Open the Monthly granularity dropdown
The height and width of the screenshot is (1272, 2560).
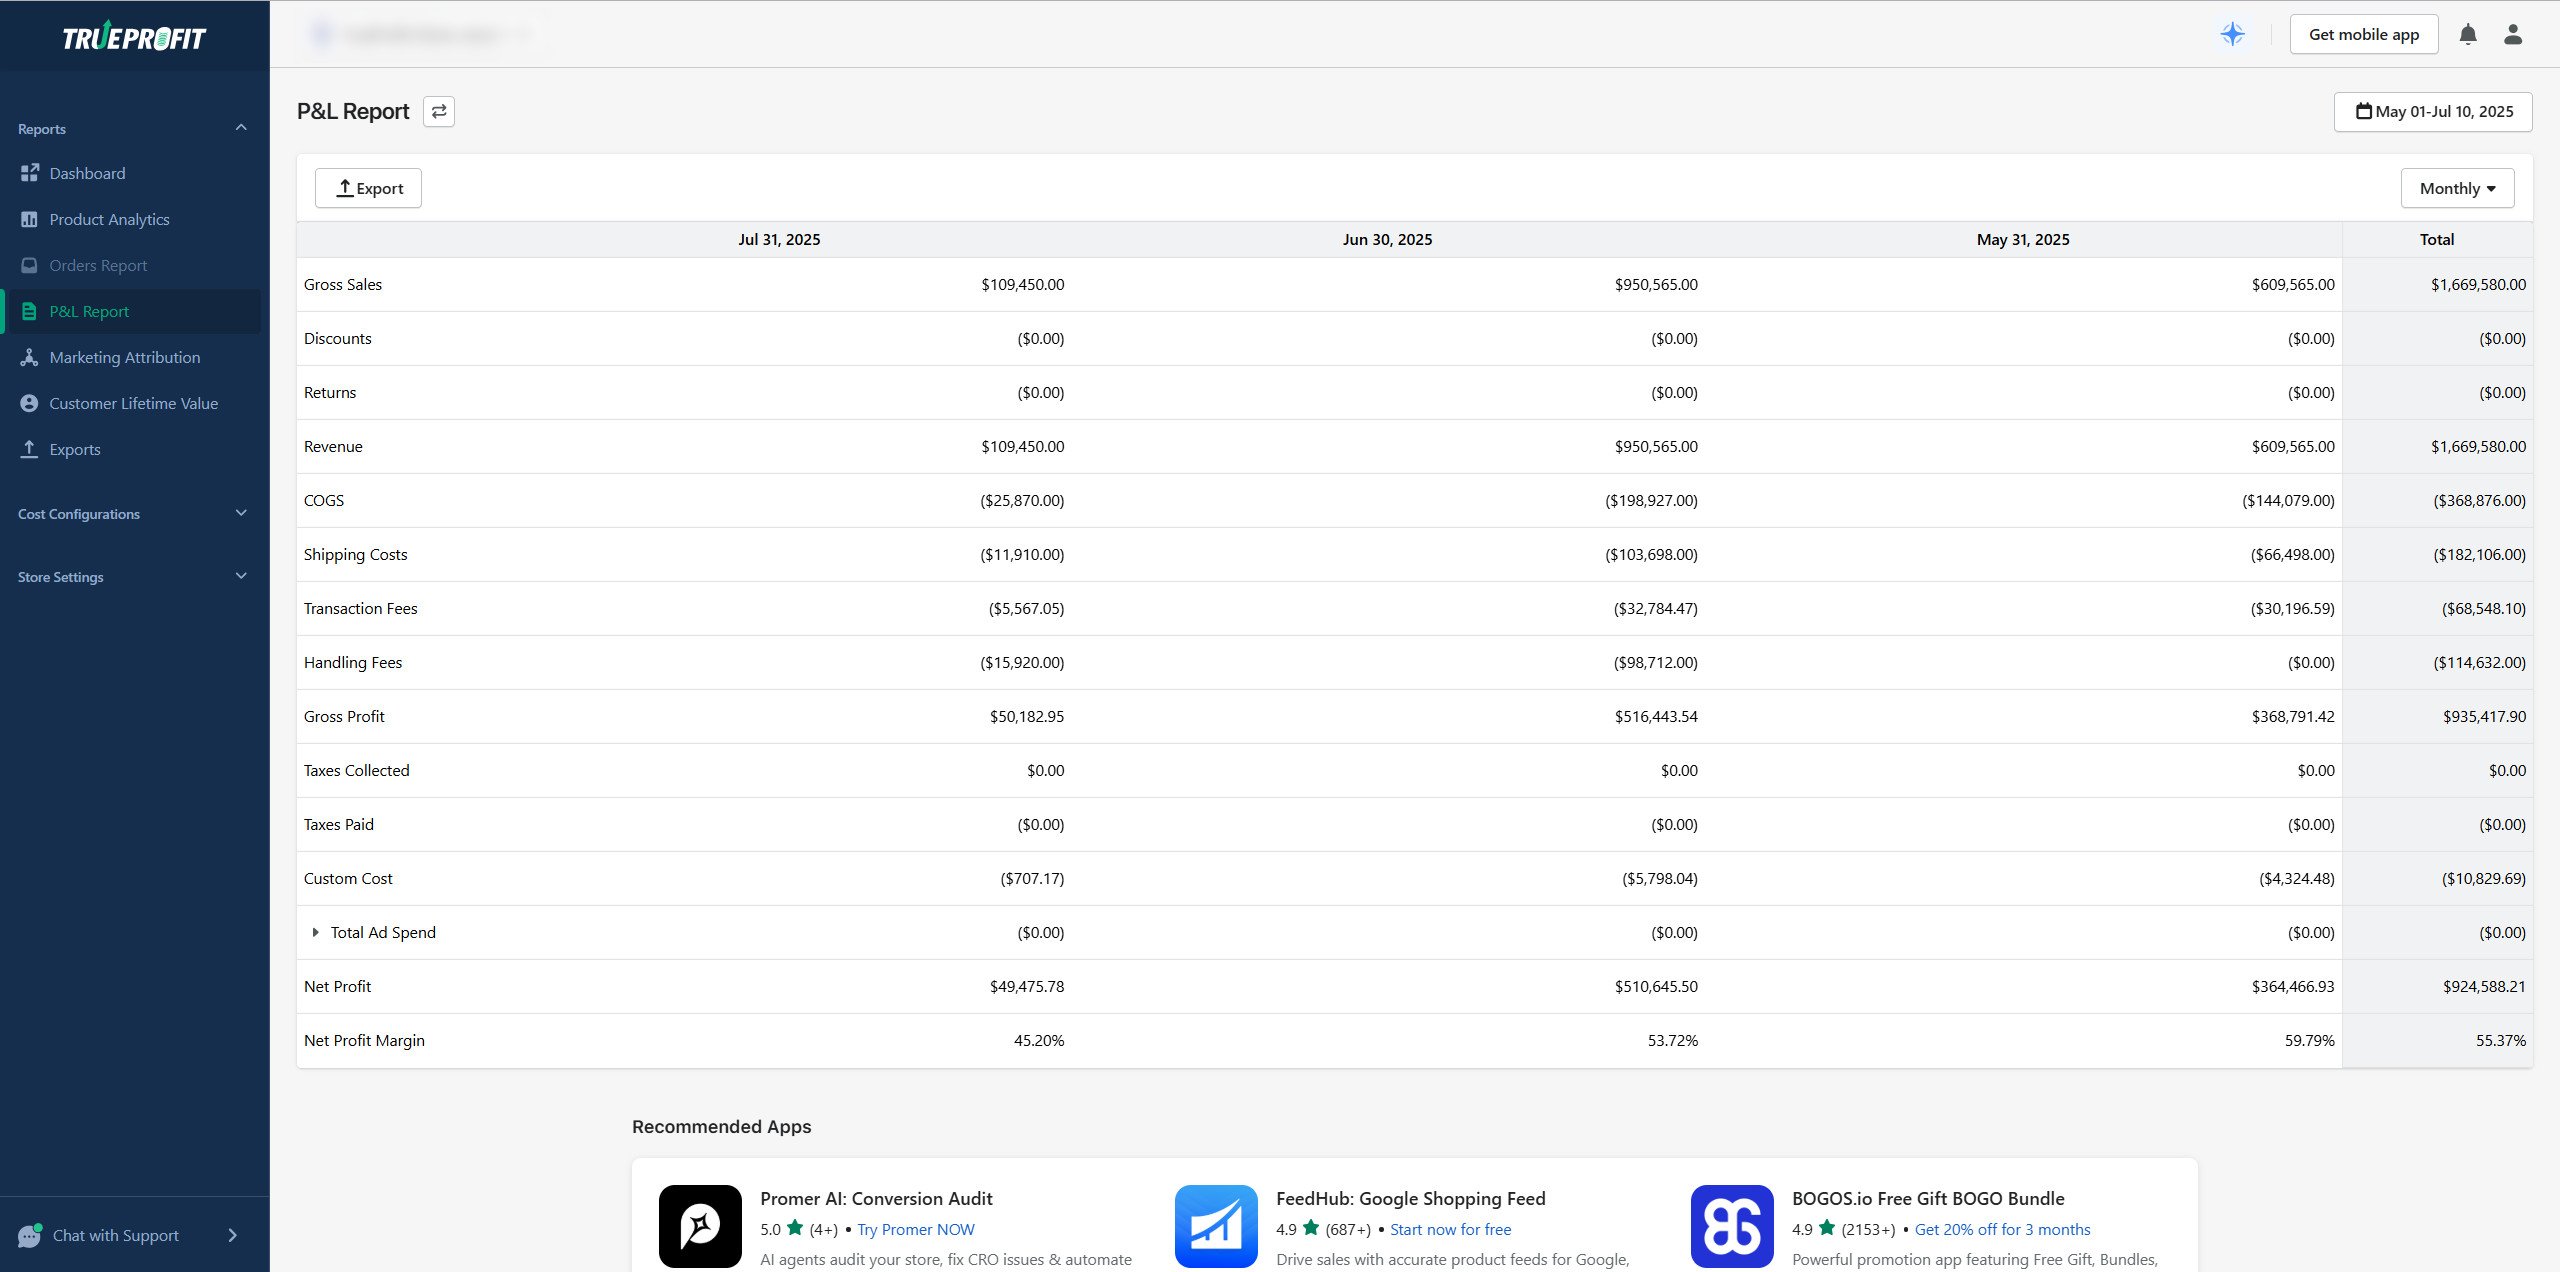pos(2457,187)
